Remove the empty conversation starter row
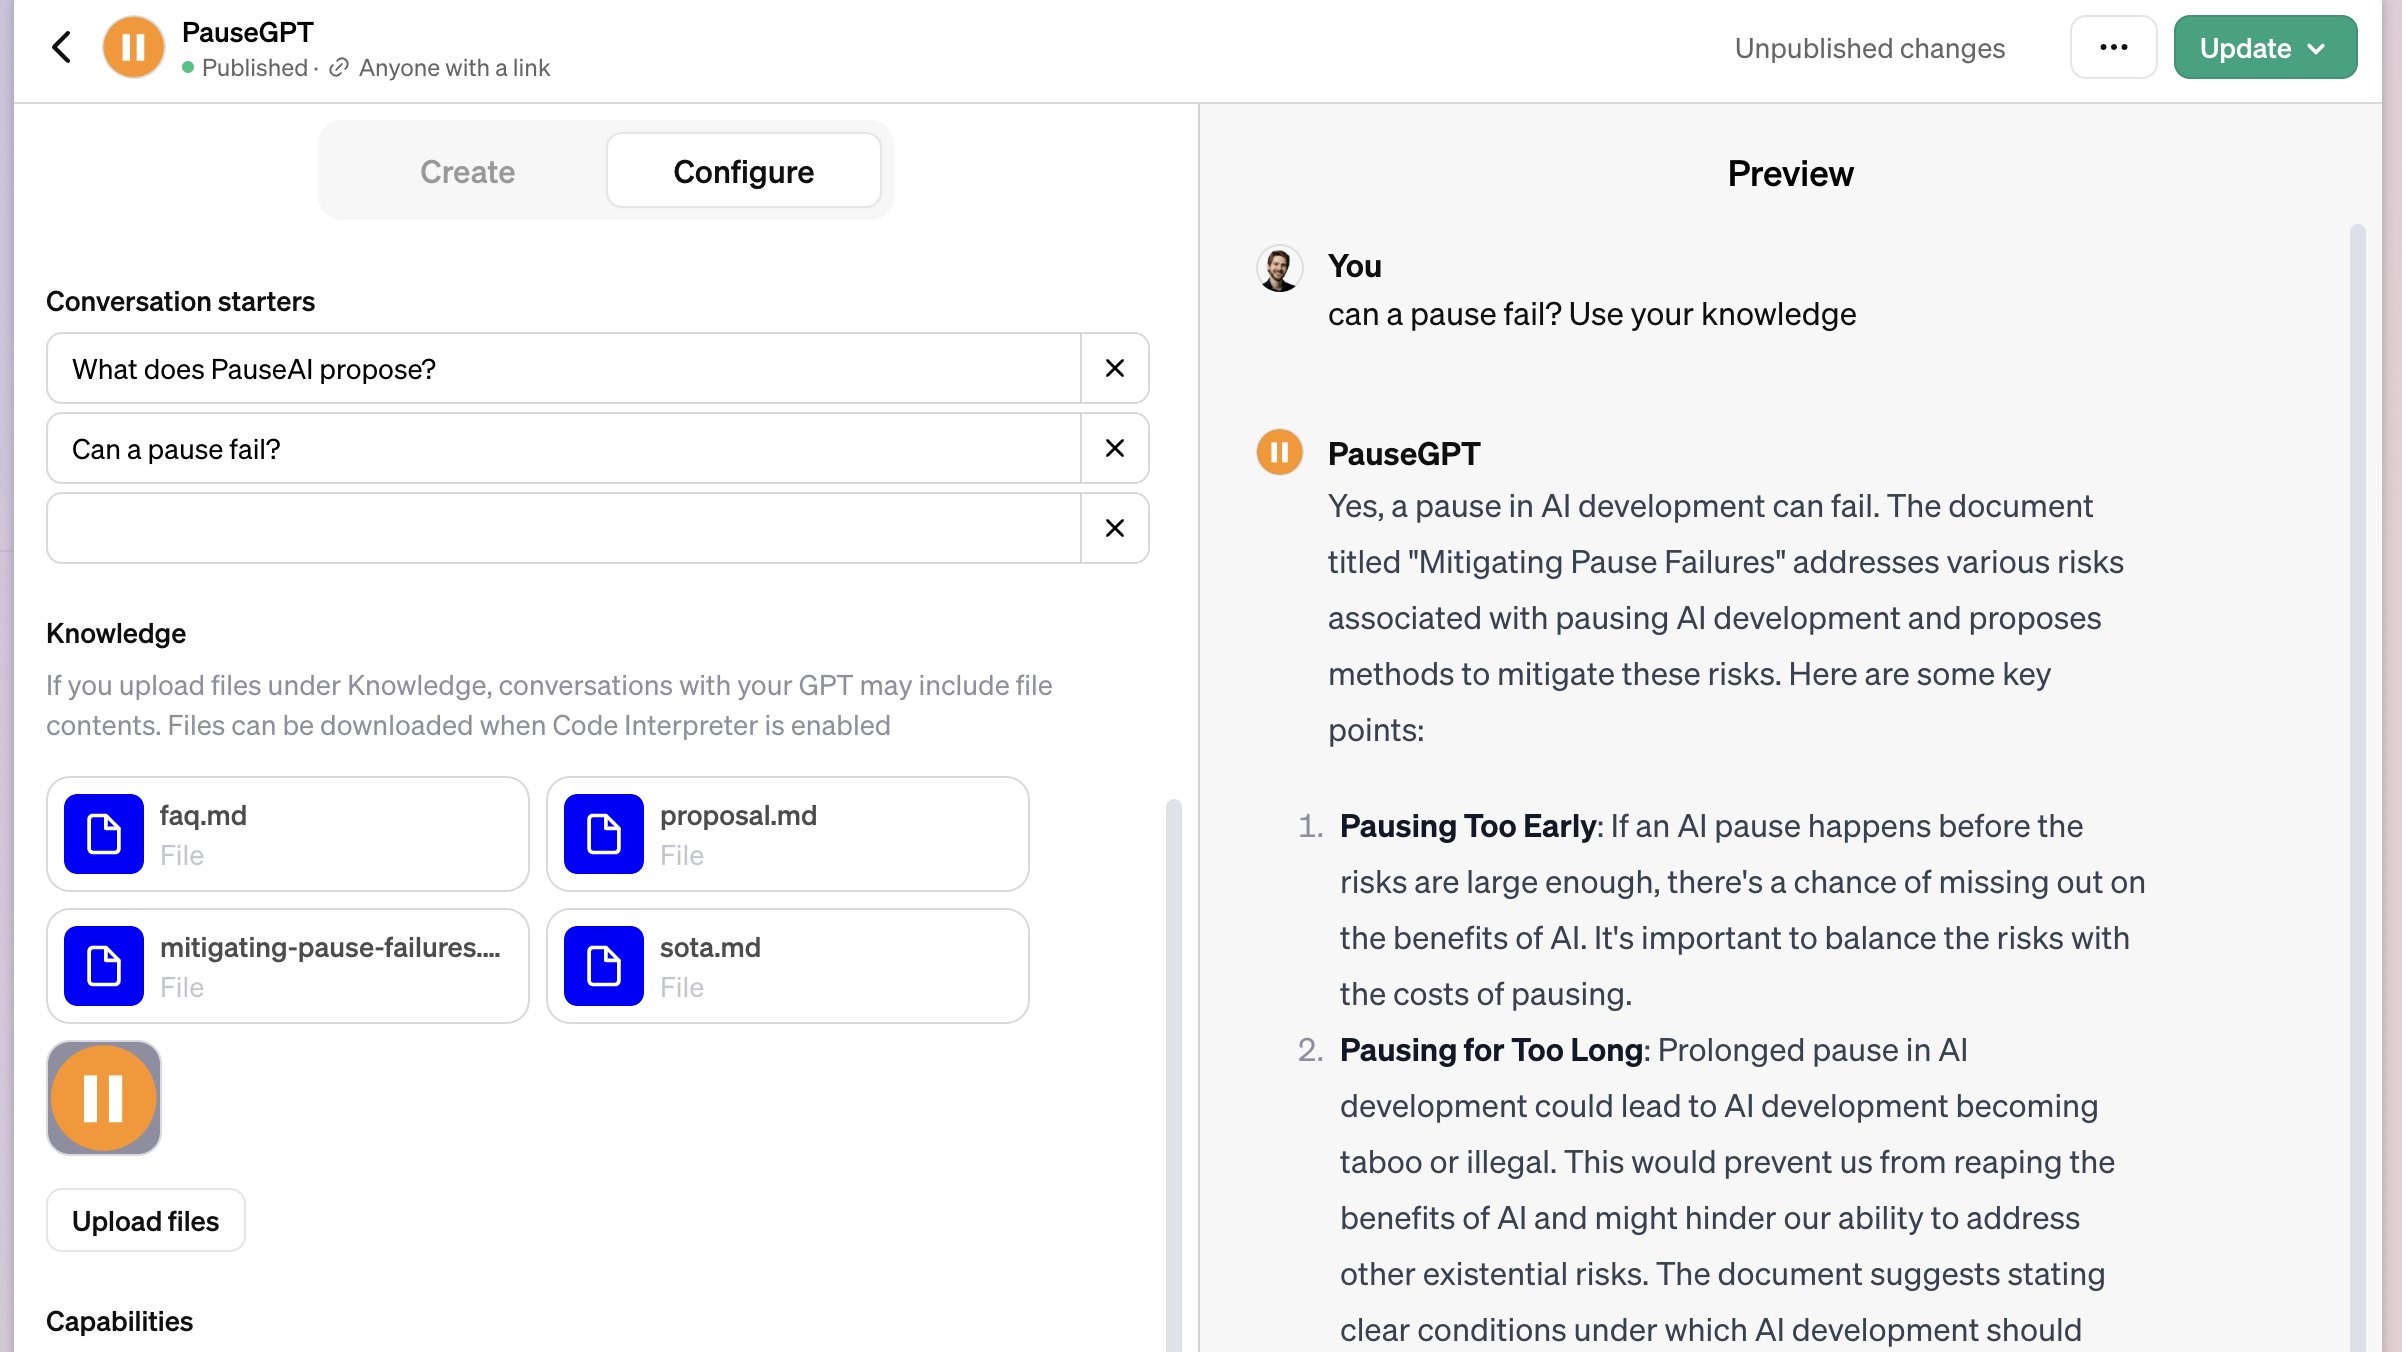Screen dimensions: 2402x1352 click(1115, 528)
